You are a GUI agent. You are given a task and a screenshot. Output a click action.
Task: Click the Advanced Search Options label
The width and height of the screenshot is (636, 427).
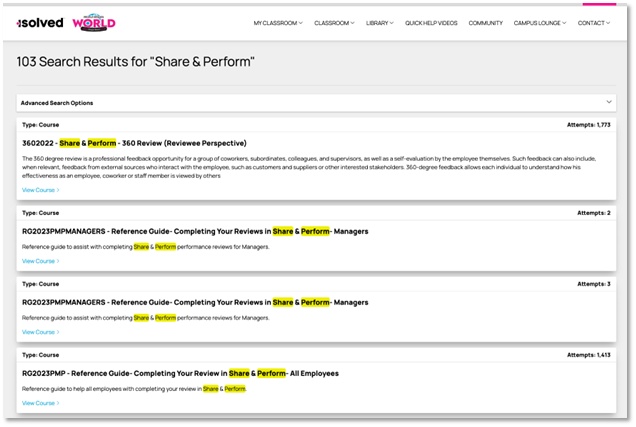click(57, 103)
